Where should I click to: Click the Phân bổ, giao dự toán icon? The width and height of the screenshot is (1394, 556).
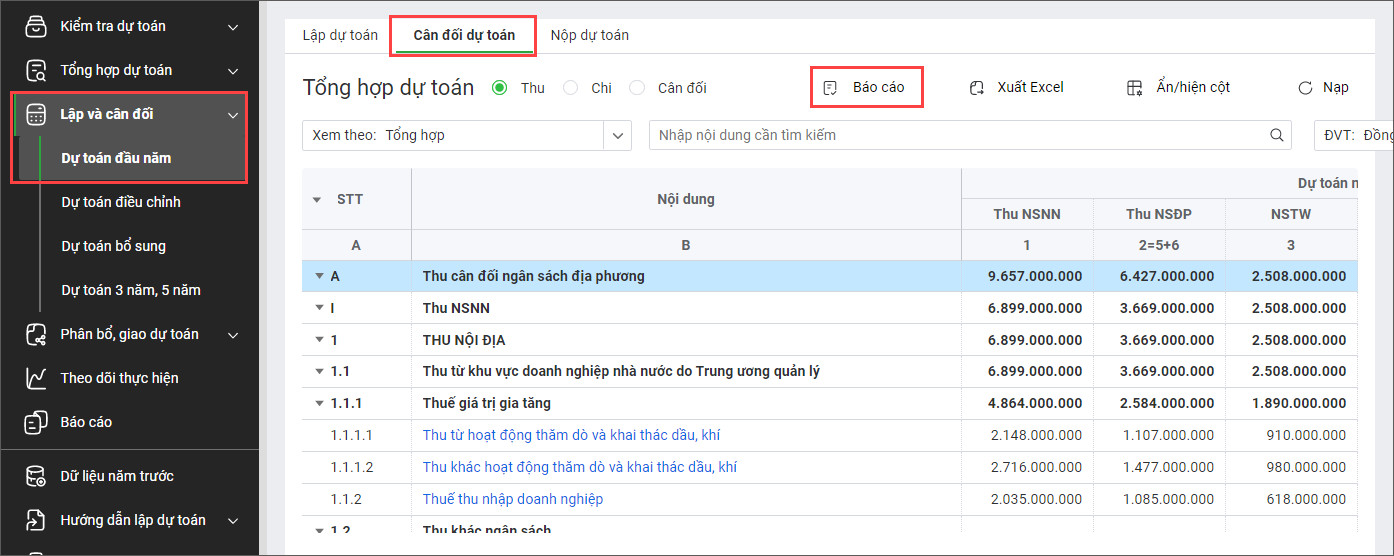point(36,334)
